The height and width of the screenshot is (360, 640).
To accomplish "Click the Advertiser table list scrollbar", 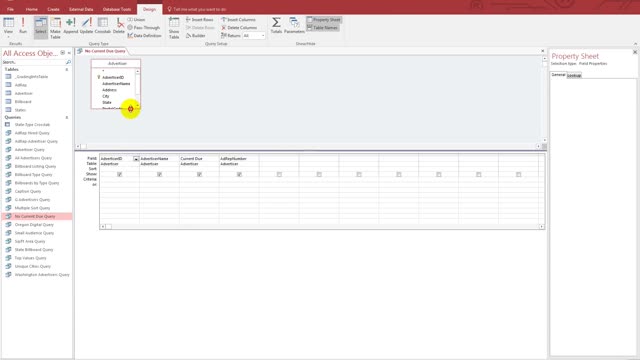I will [x=138, y=88].
